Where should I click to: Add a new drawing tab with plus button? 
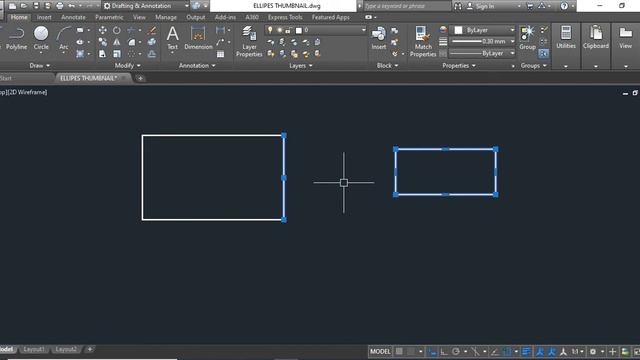140,78
